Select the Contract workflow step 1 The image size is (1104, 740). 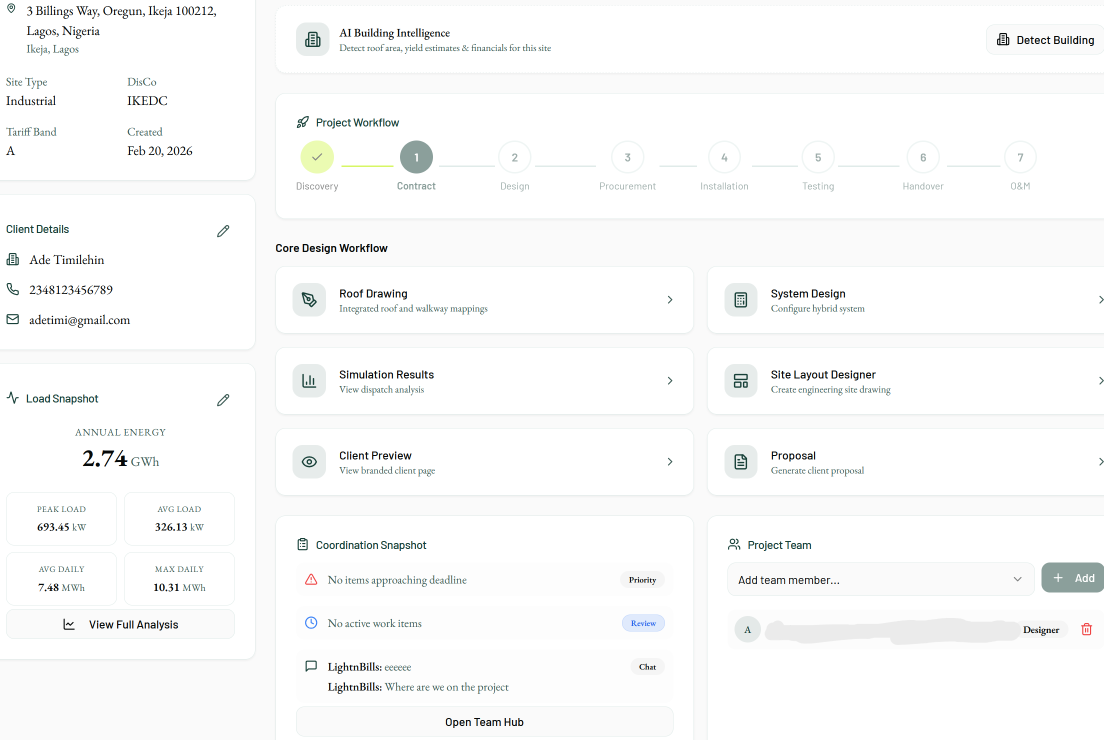[416, 157]
